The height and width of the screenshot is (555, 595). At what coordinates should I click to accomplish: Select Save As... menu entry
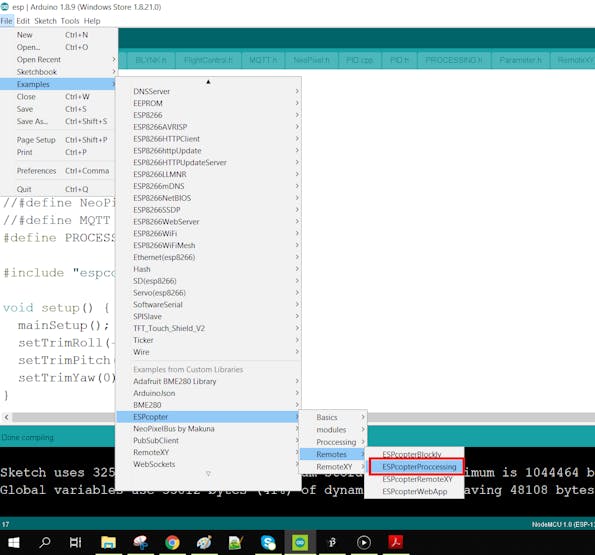(x=57, y=121)
